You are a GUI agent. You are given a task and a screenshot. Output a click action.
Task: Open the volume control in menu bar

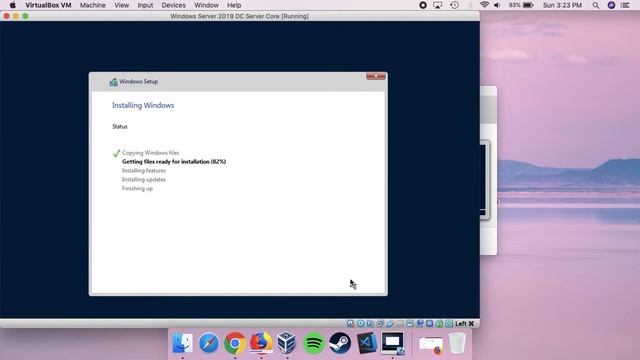pos(497,5)
